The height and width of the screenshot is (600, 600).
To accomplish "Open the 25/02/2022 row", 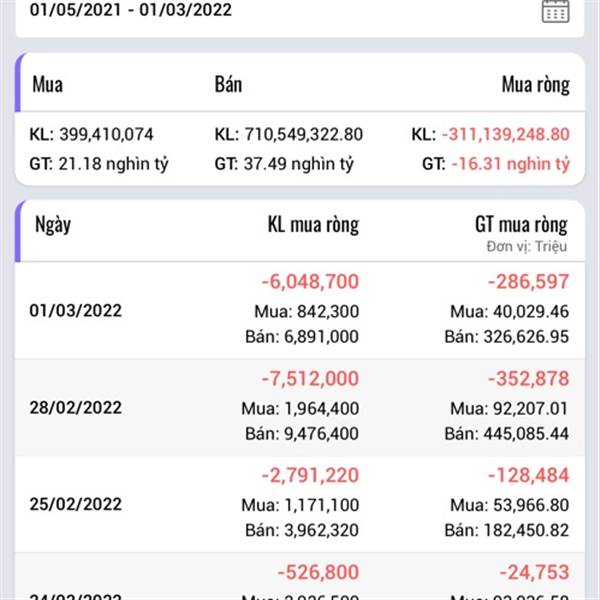I will 300,504.
